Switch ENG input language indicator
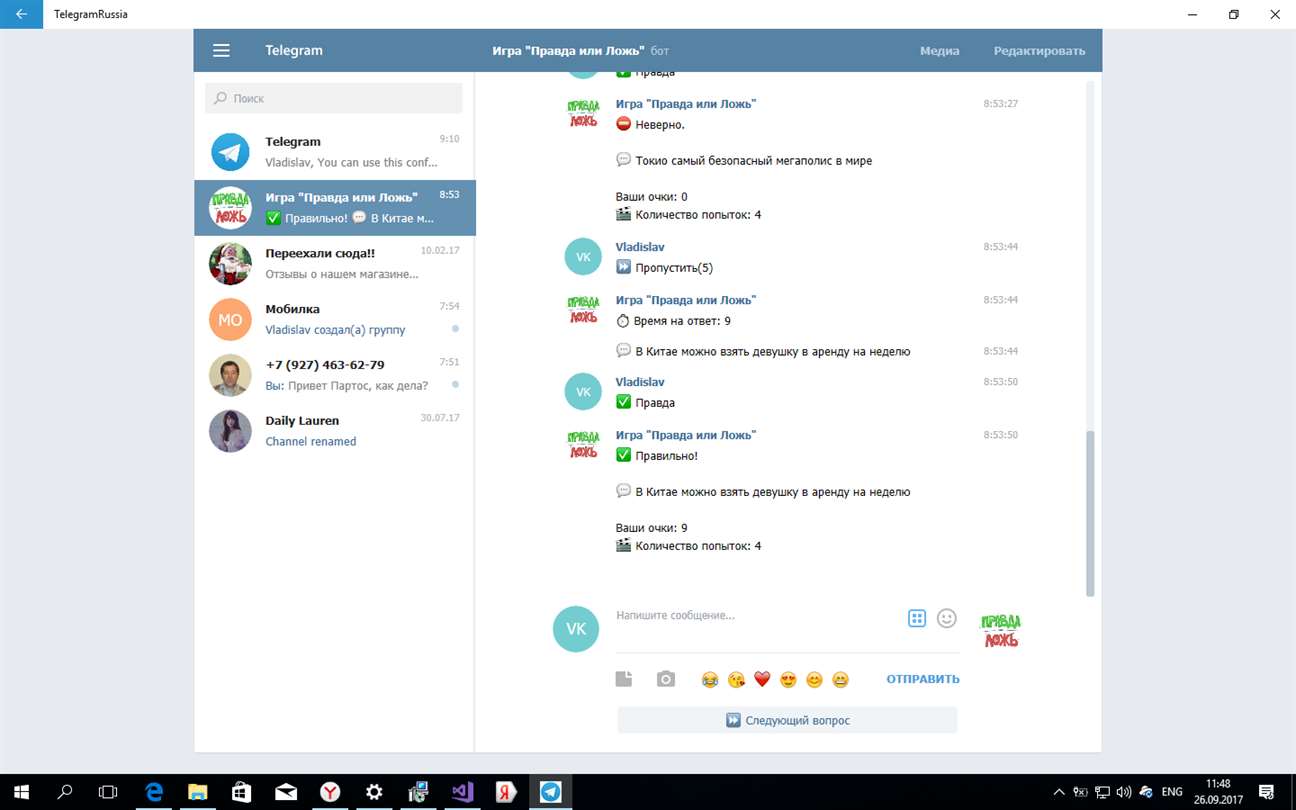 [1171, 792]
